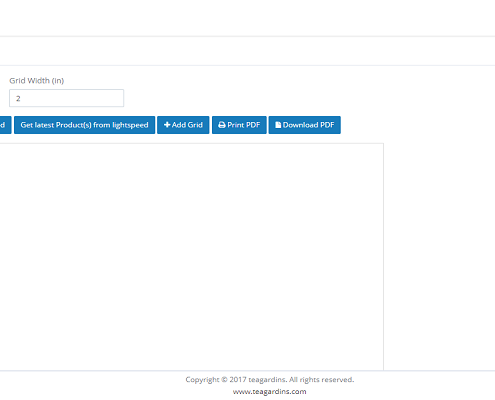This screenshot has height=400, width=495.
Task: Click the plus icon on Add Grid
Action: click(x=167, y=125)
